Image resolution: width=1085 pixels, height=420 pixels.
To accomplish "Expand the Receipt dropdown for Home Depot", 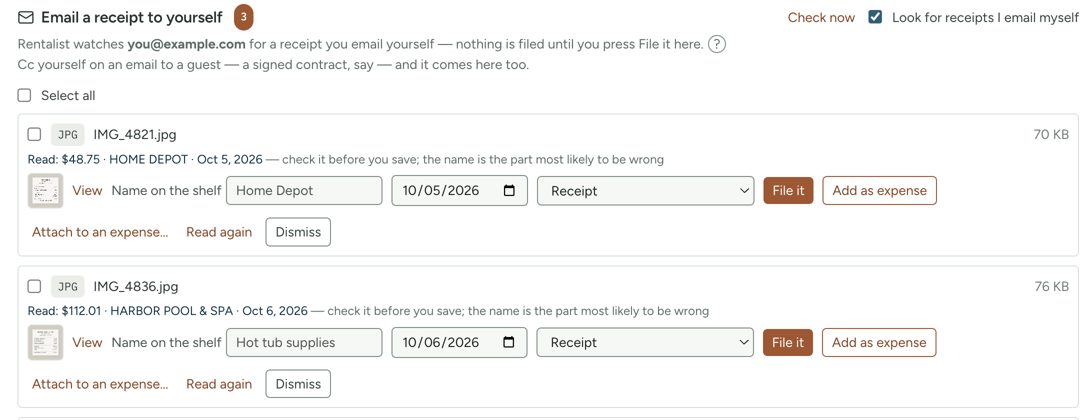I will [646, 190].
